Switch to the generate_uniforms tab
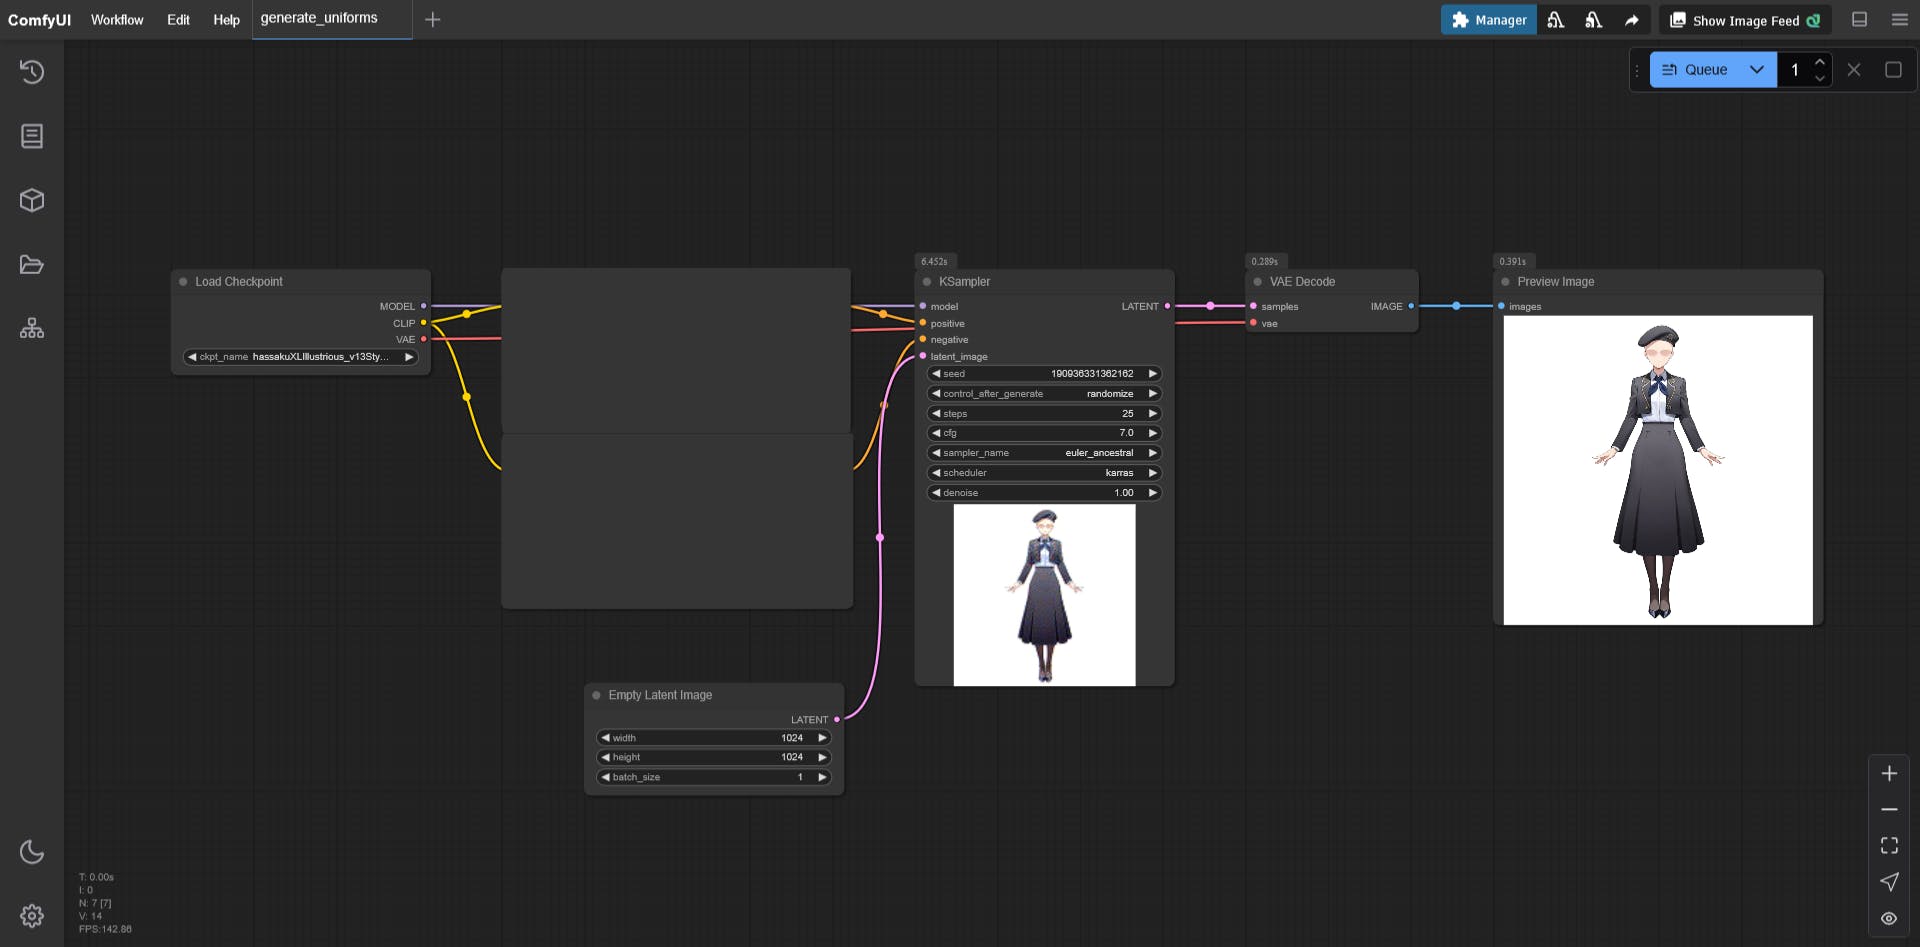The image size is (1920, 947). (x=319, y=19)
